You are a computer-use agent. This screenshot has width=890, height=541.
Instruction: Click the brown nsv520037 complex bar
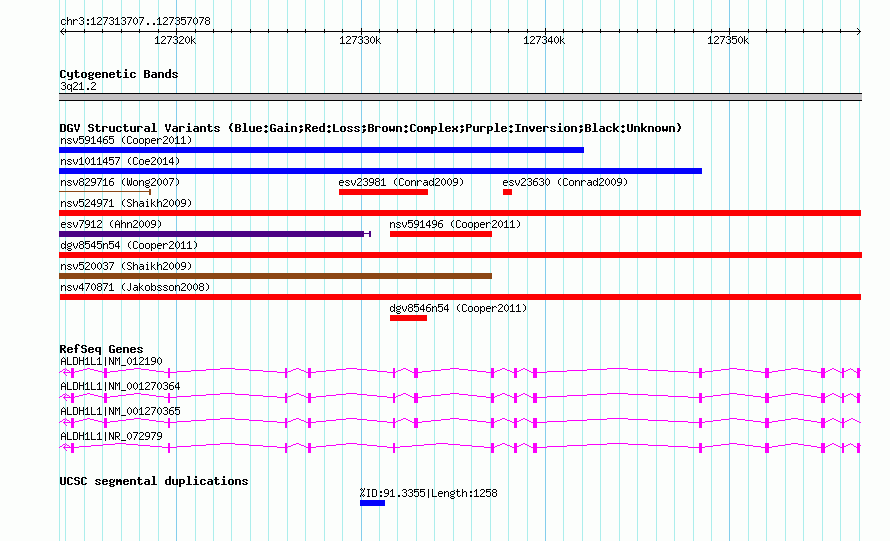point(275,276)
